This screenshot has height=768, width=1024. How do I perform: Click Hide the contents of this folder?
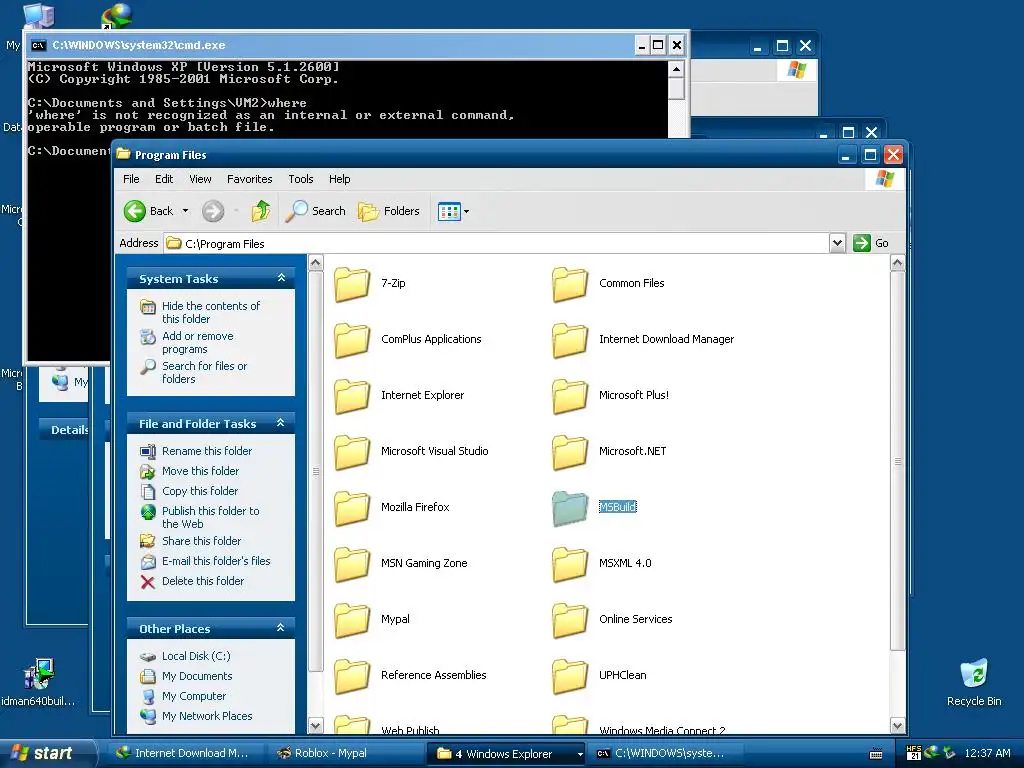[210, 312]
